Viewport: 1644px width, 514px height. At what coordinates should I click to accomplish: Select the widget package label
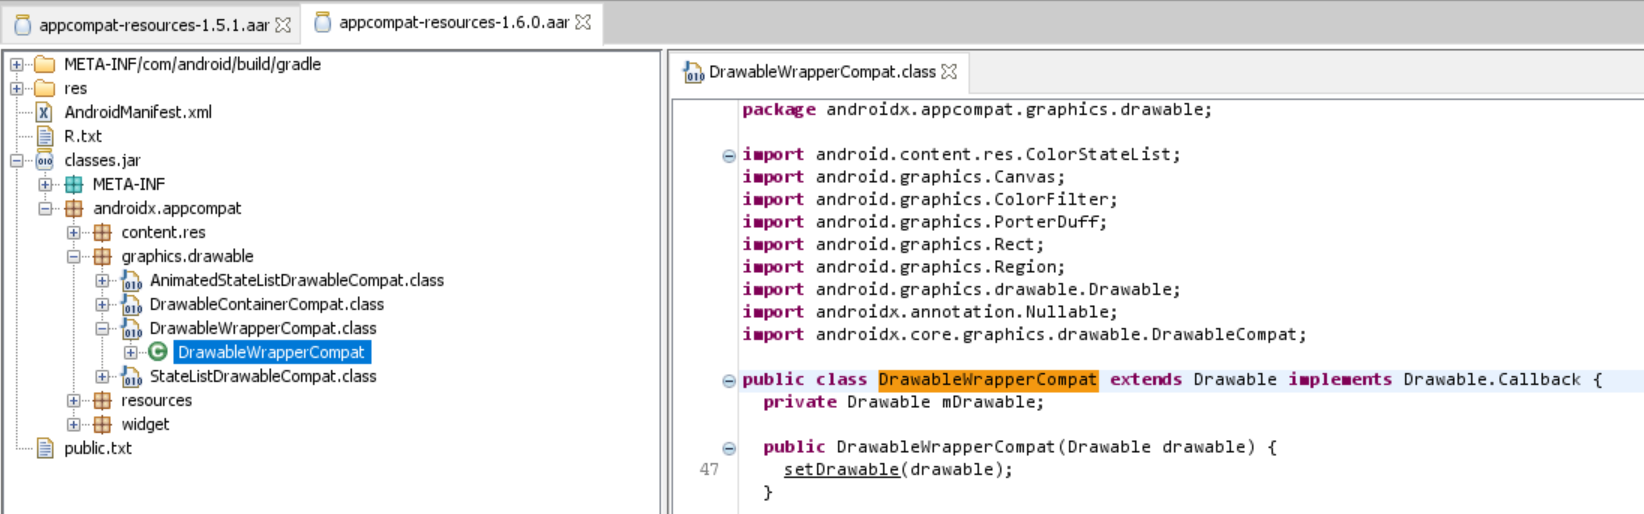(145, 424)
